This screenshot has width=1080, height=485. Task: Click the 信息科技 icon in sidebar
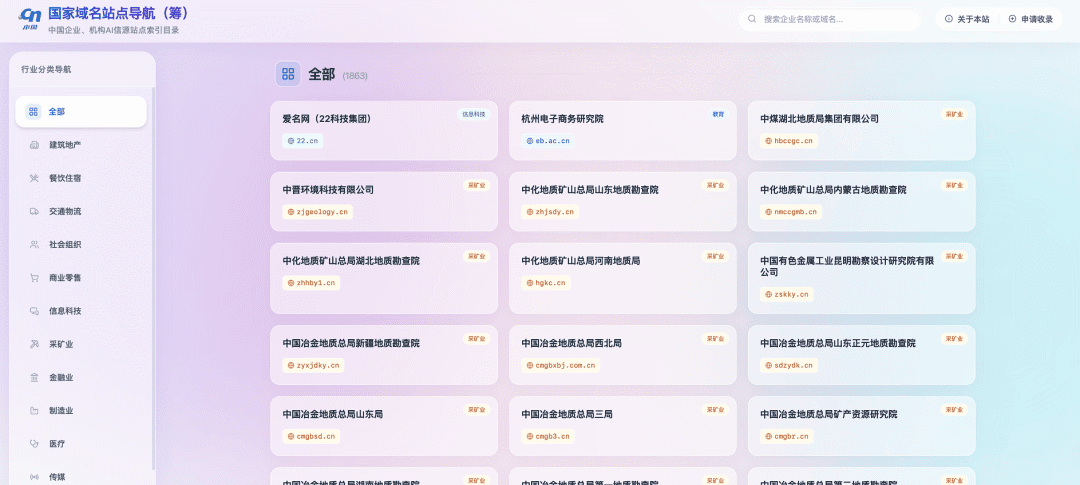[34, 311]
